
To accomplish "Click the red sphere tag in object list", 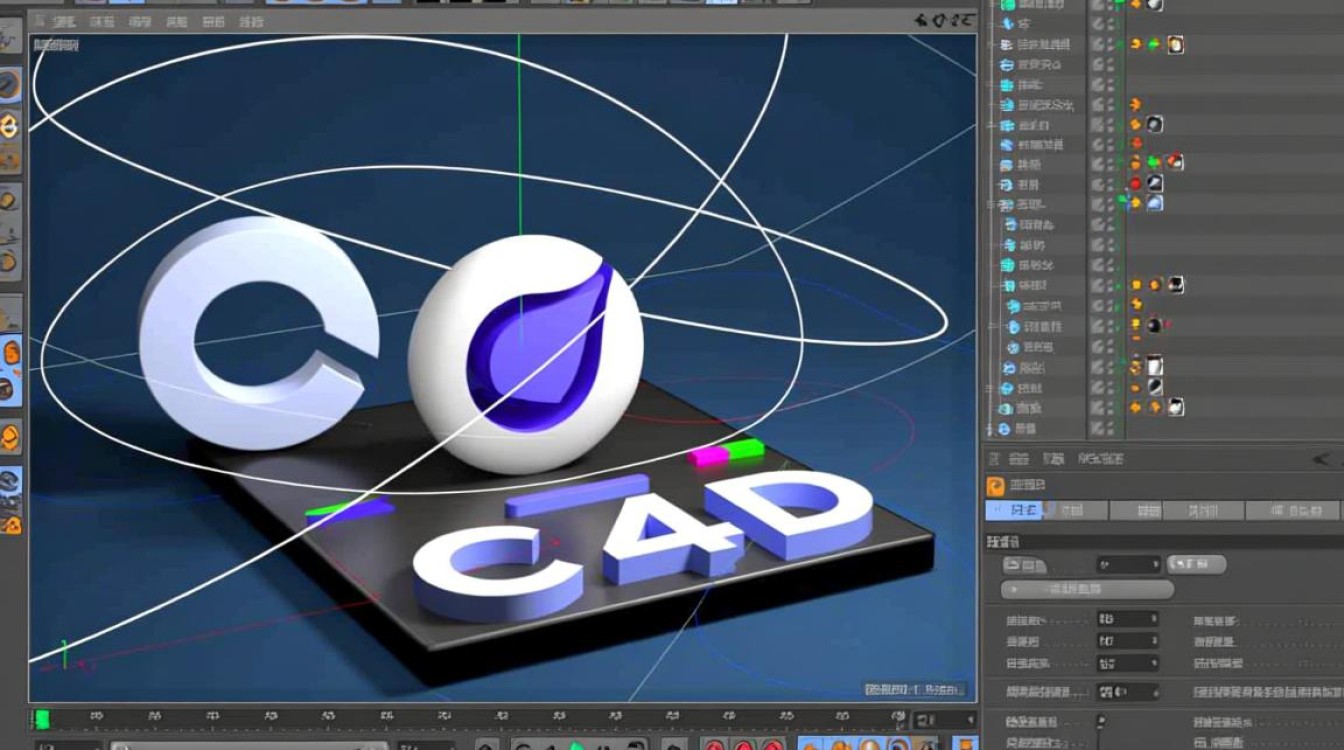I will (1135, 184).
